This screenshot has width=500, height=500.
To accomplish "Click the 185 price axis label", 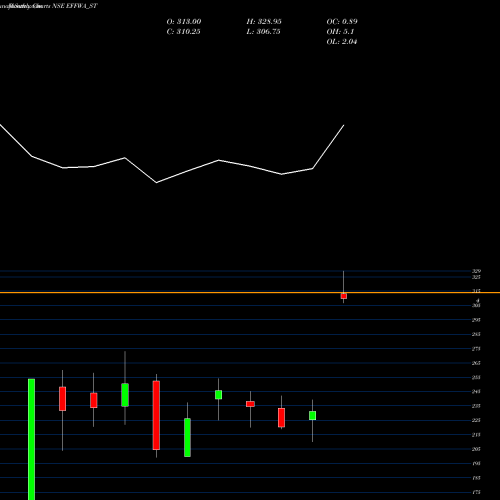I will click(476, 478).
